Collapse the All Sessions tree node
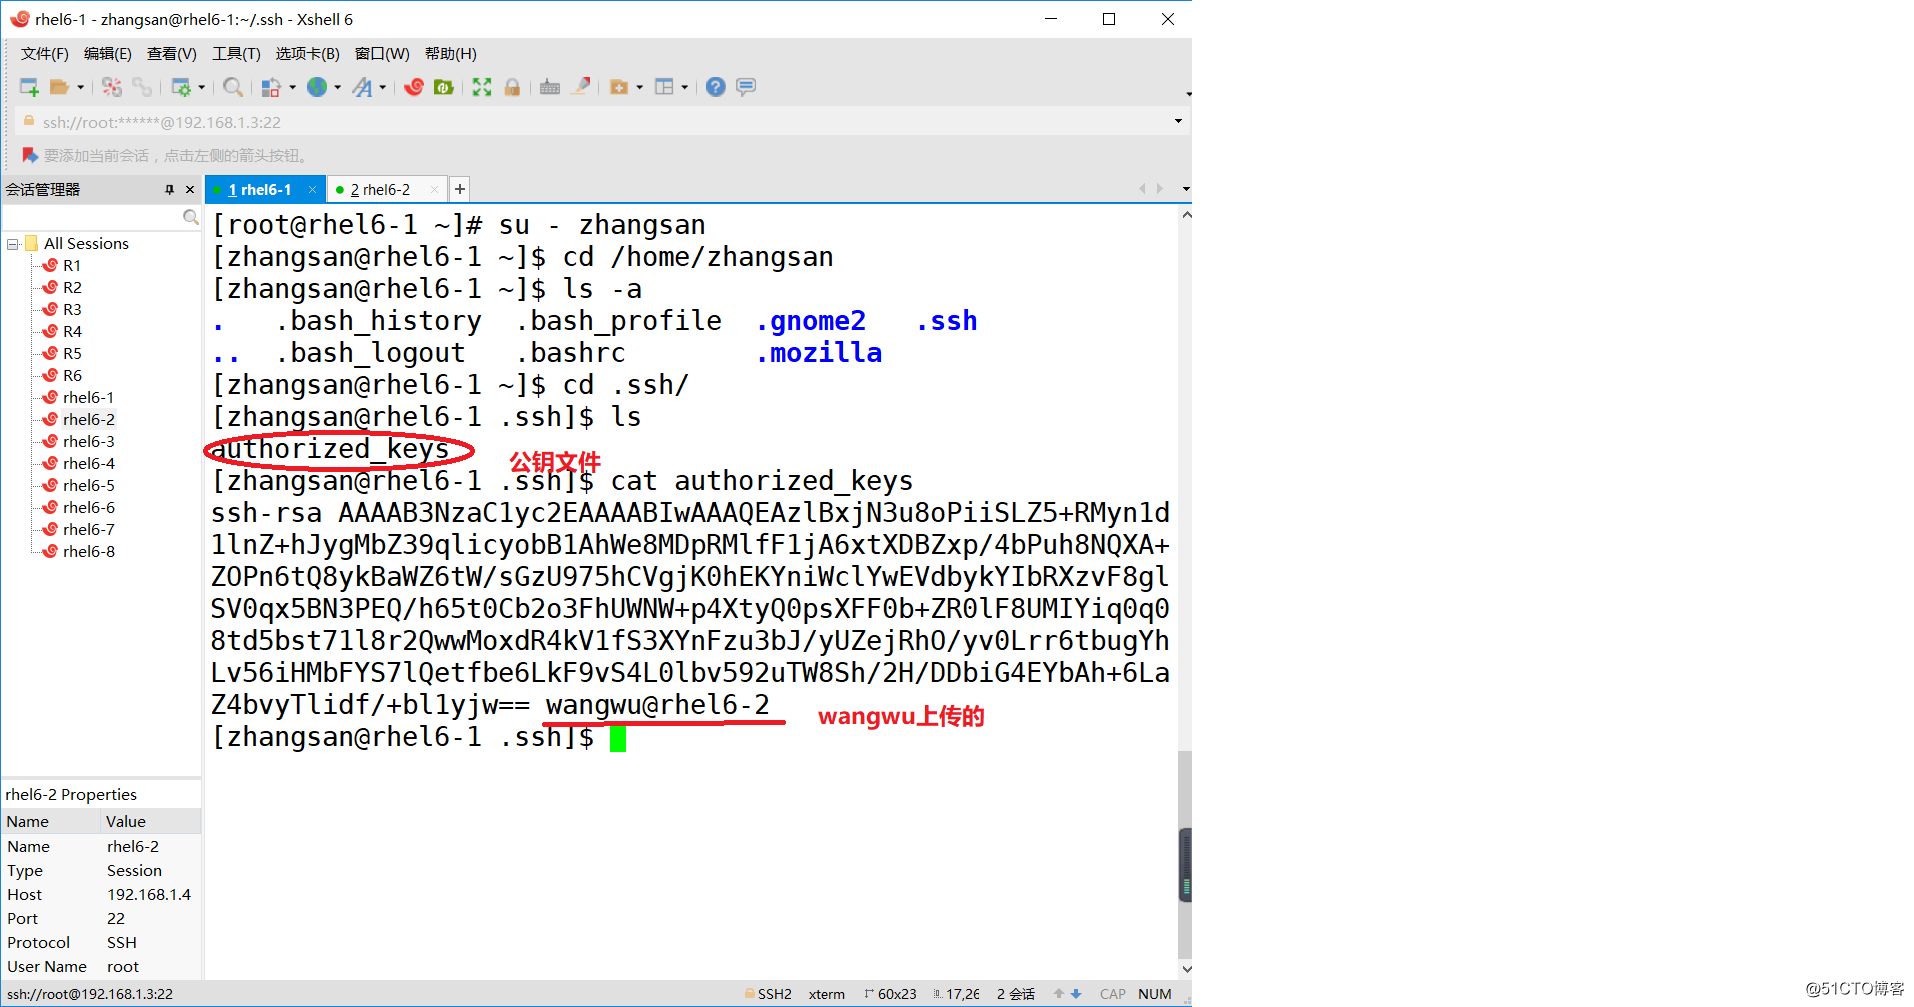The width and height of the screenshot is (1914, 1007). [x=13, y=244]
